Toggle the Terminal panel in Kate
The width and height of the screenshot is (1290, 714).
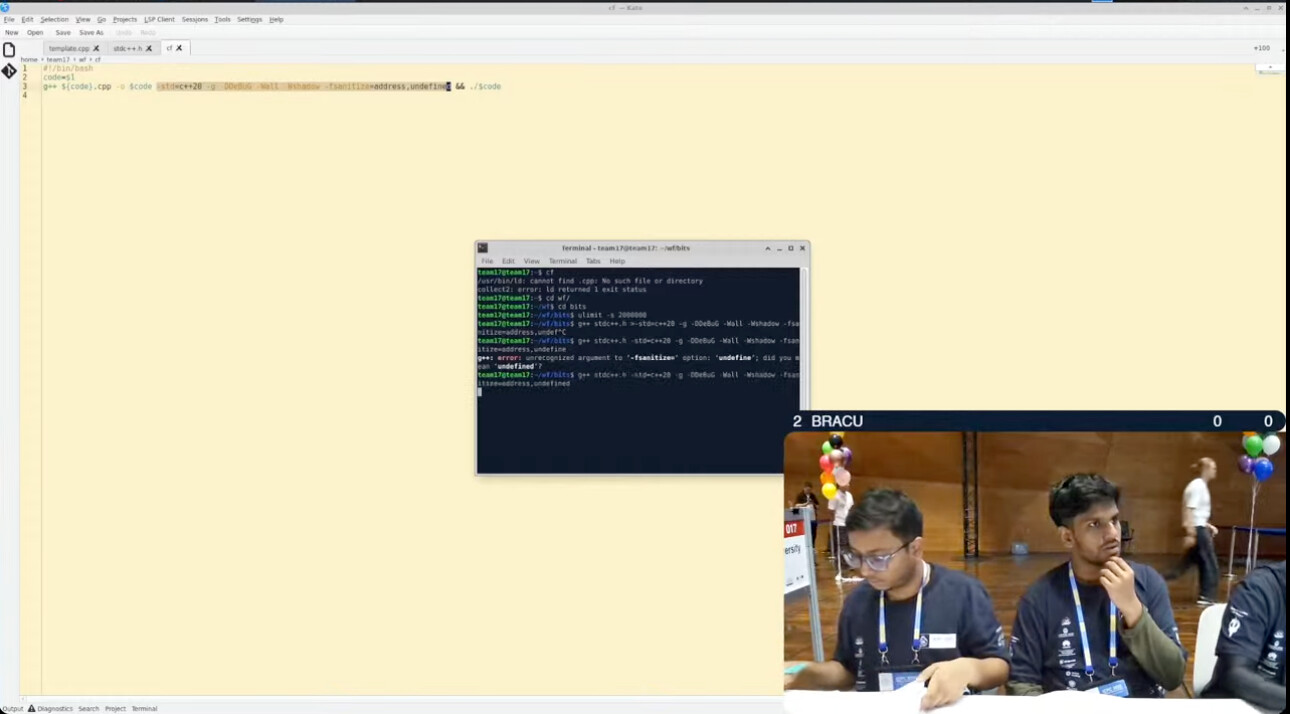tap(144, 708)
